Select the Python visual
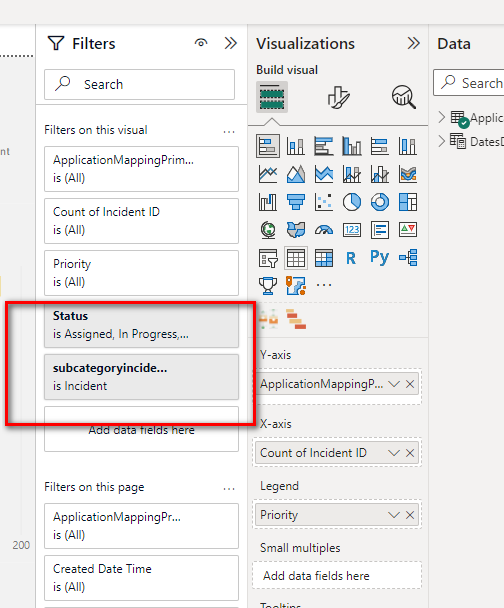The image size is (504, 608). tap(380, 257)
